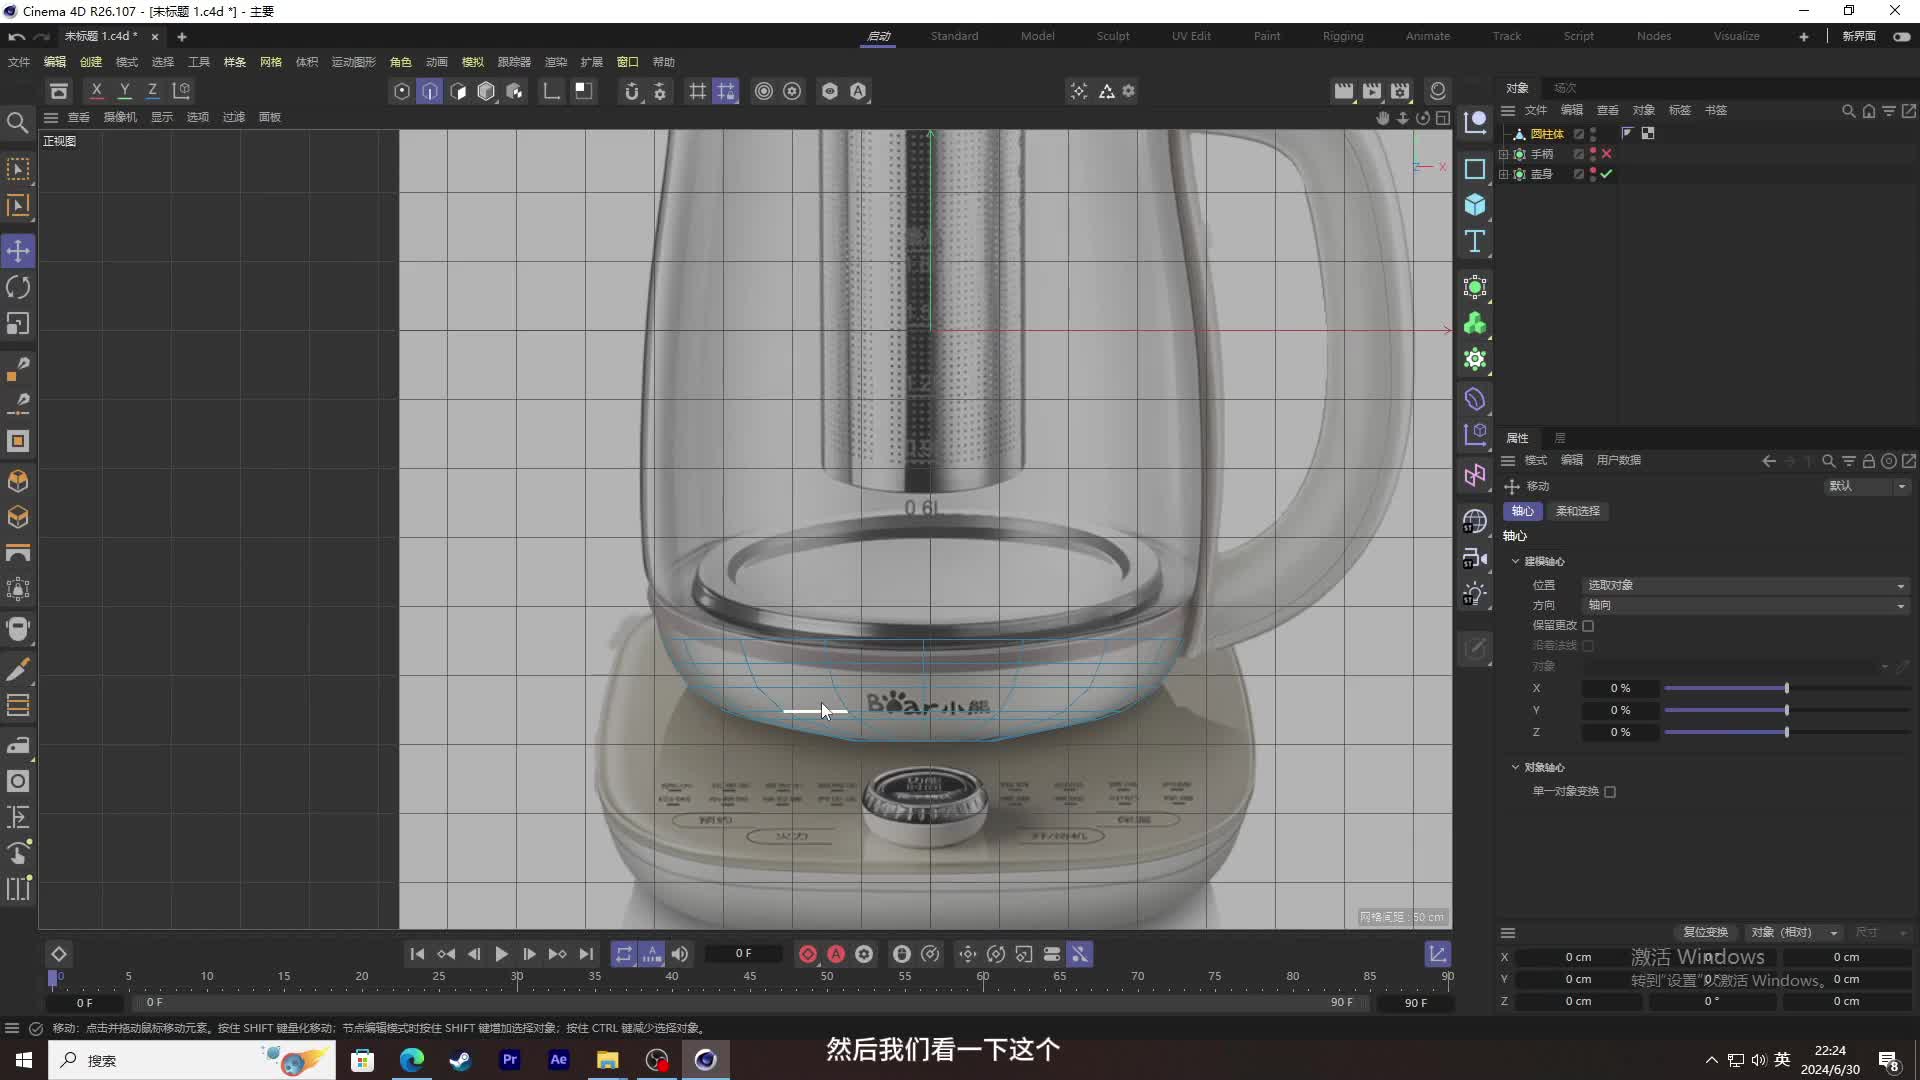Image resolution: width=1920 pixels, height=1080 pixels.
Task: Open the 场次 tab in object manager
Action: [x=1565, y=88]
